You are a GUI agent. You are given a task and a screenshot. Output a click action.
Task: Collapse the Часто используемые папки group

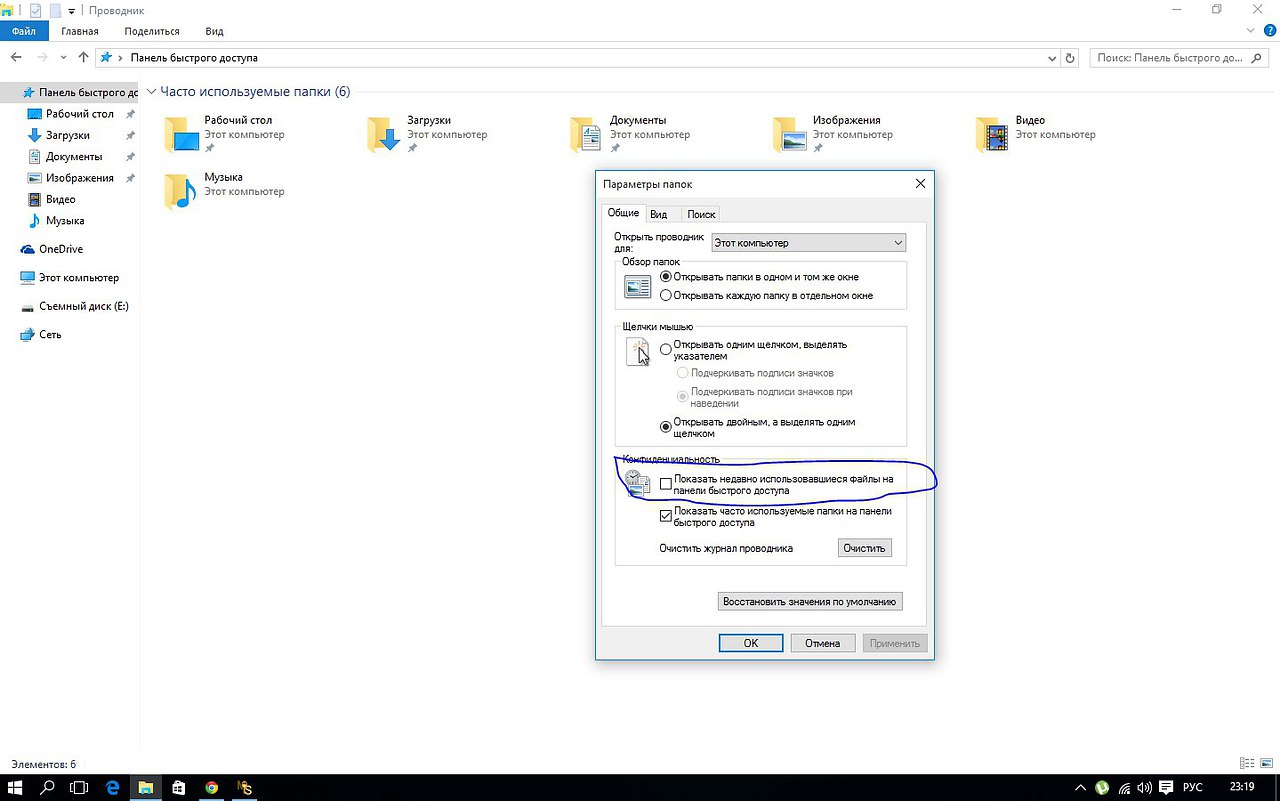point(152,92)
